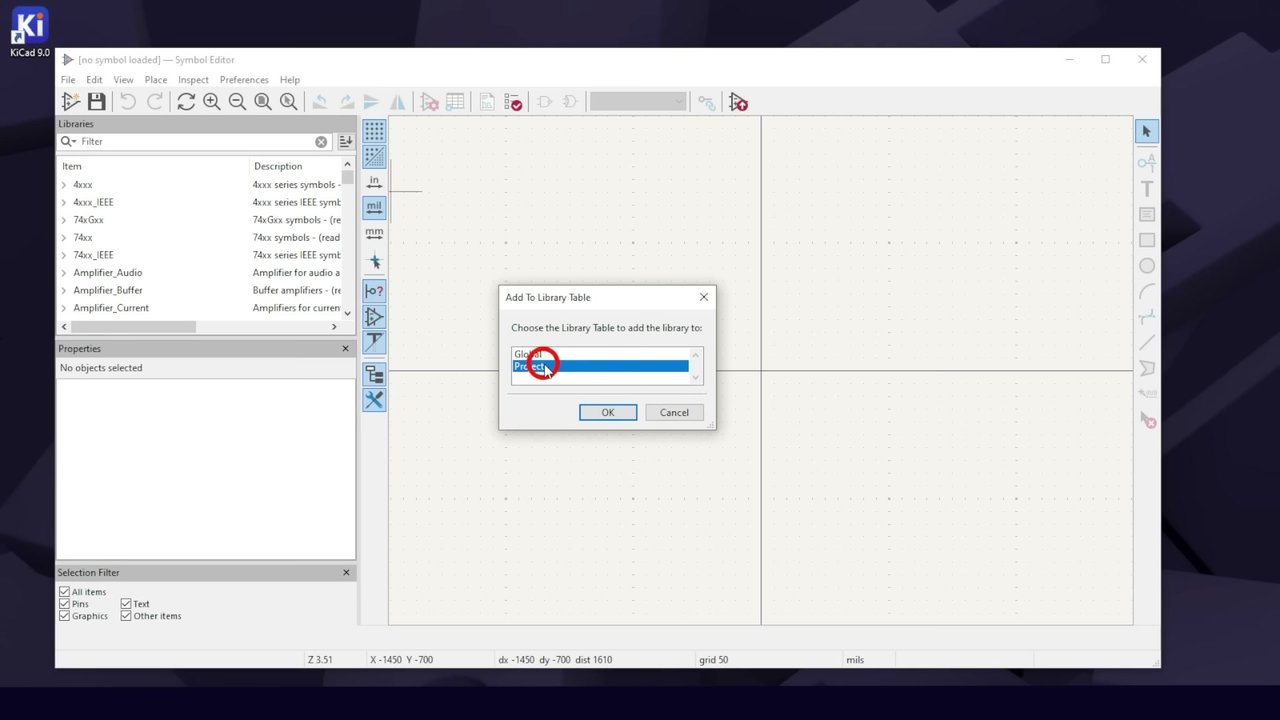Expand the 4xxx_IEEE library entry
Viewport: 1280px width, 720px height.
pyautogui.click(x=64, y=202)
